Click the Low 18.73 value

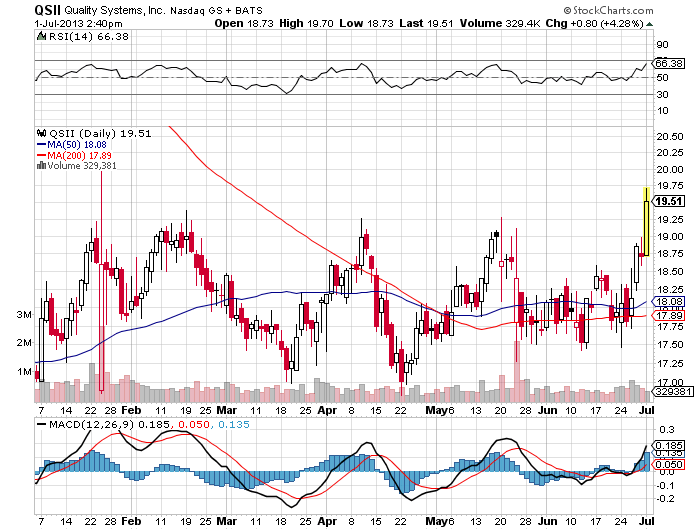pyautogui.click(x=366, y=24)
